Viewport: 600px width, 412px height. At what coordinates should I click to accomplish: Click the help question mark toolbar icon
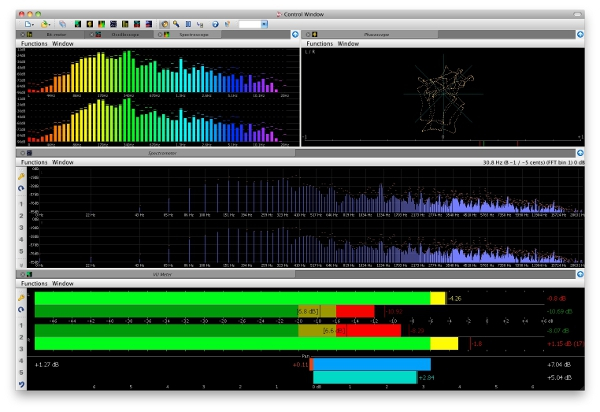point(215,22)
